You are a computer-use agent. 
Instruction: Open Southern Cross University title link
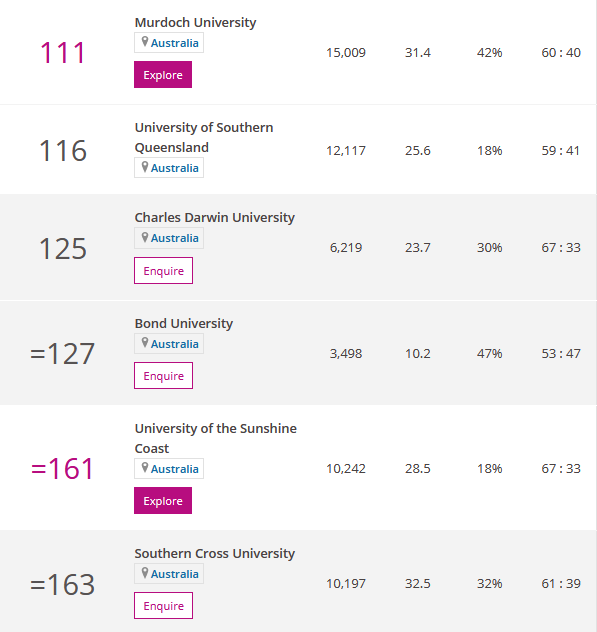(x=214, y=554)
